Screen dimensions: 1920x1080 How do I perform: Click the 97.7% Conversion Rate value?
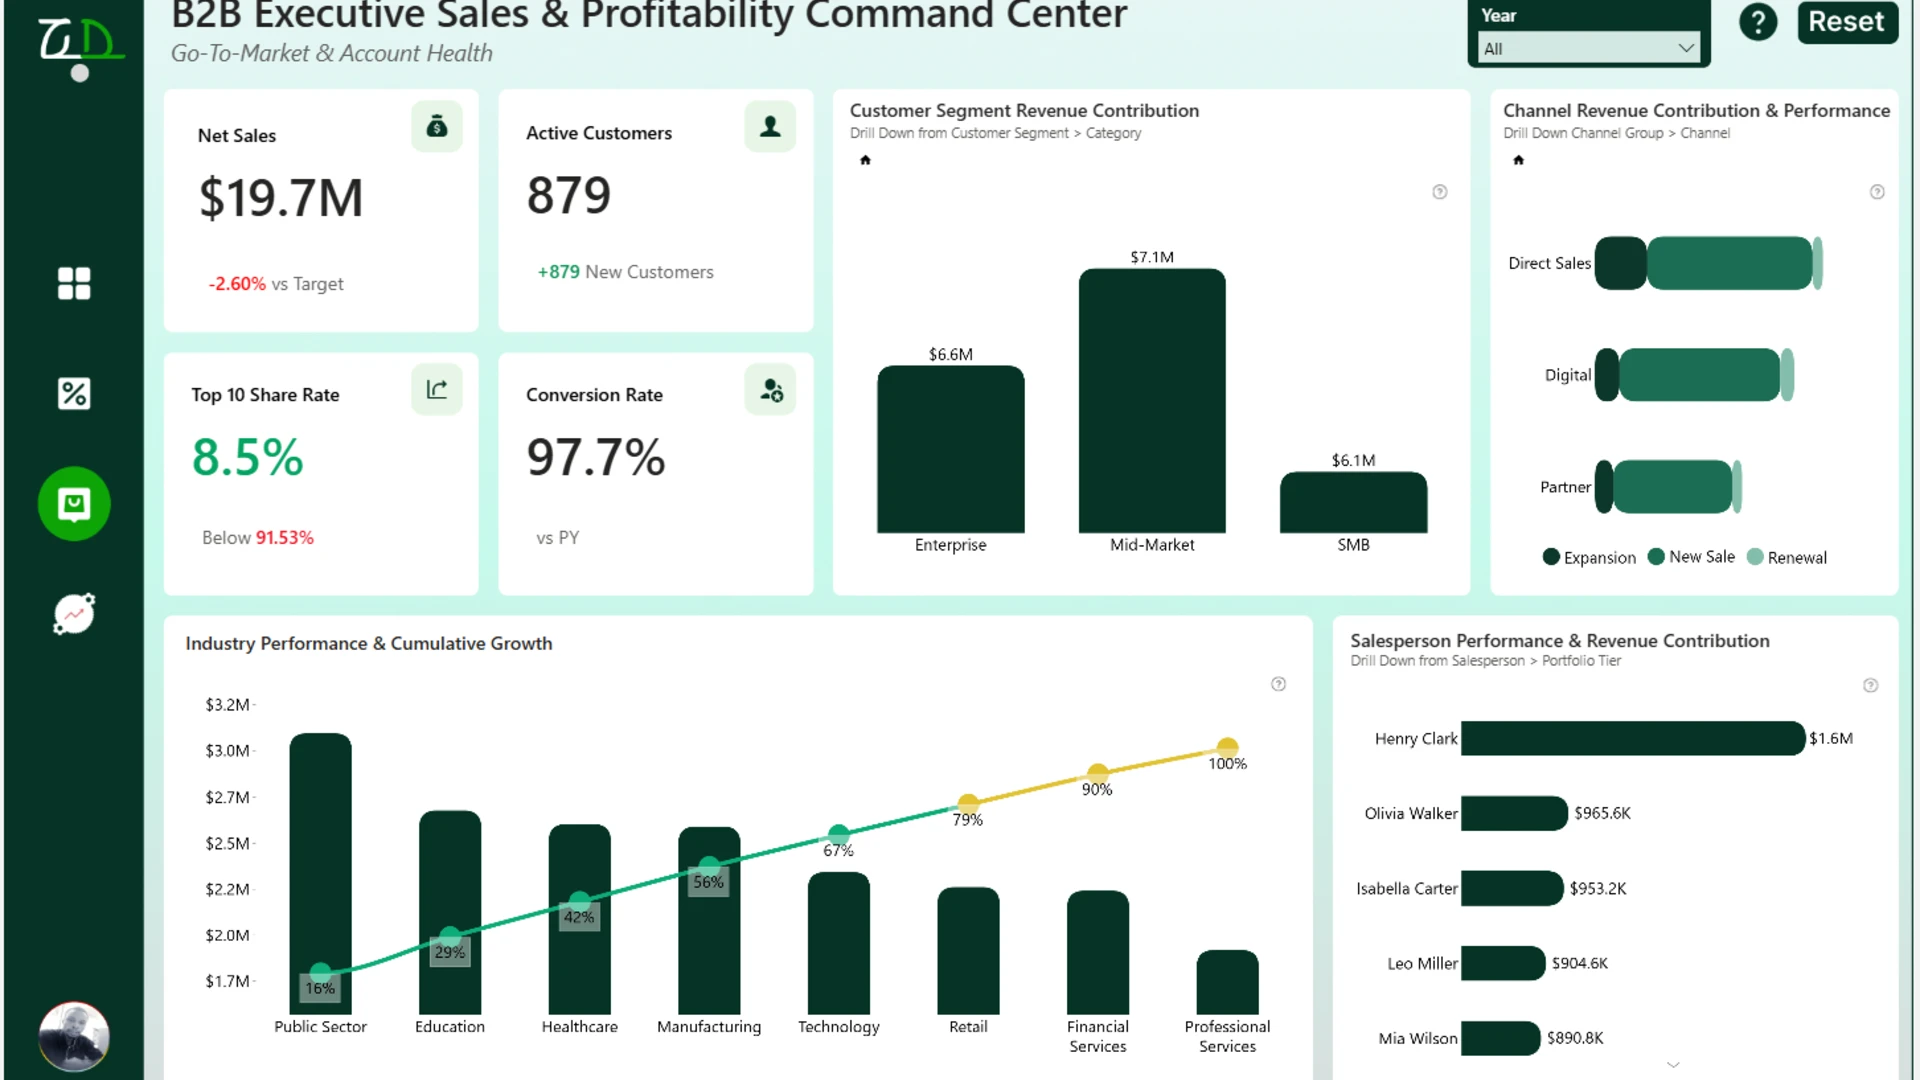(x=595, y=457)
